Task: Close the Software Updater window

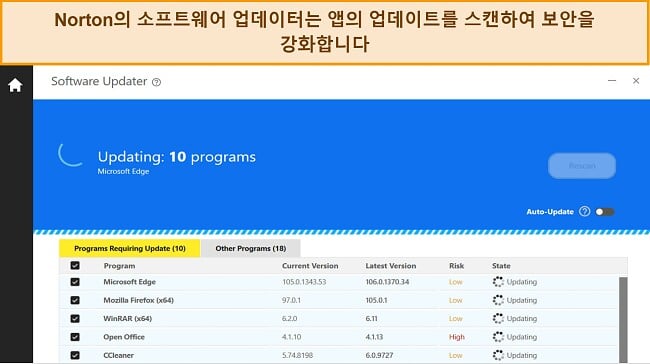Action: click(x=636, y=81)
